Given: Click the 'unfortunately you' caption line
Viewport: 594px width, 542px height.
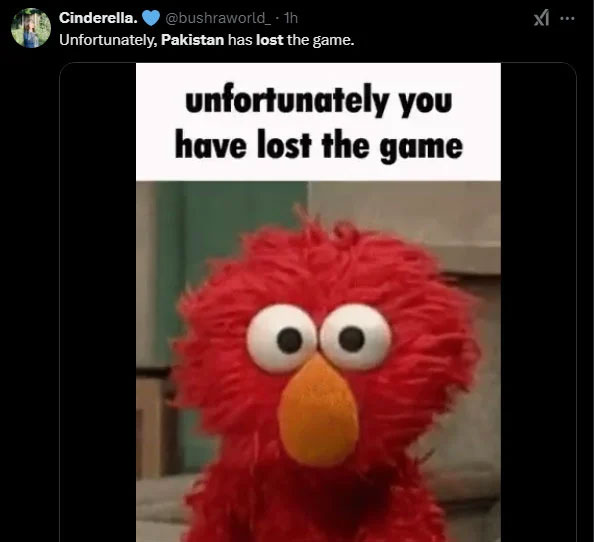Looking at the screenshot, I should tap(319, 100).
